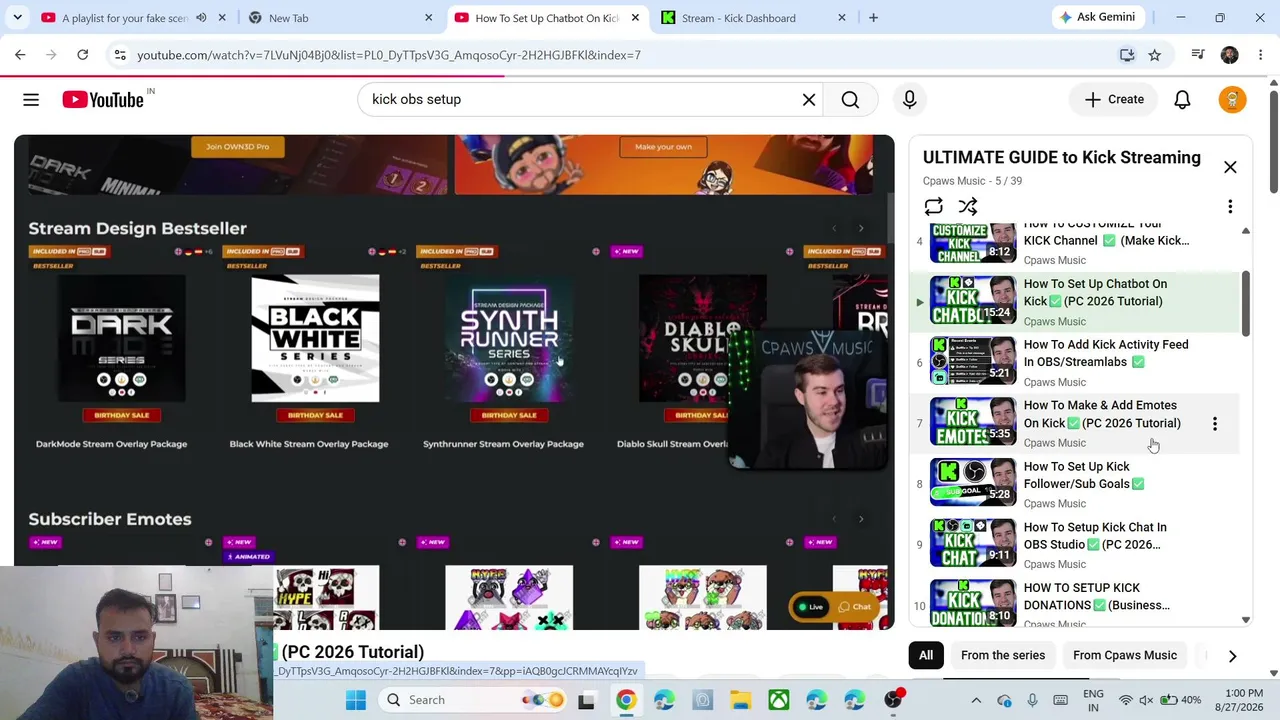The image size is (1280, 720).
Task: Open the Chrome profile avatar
Action: tap(1229, 55)
